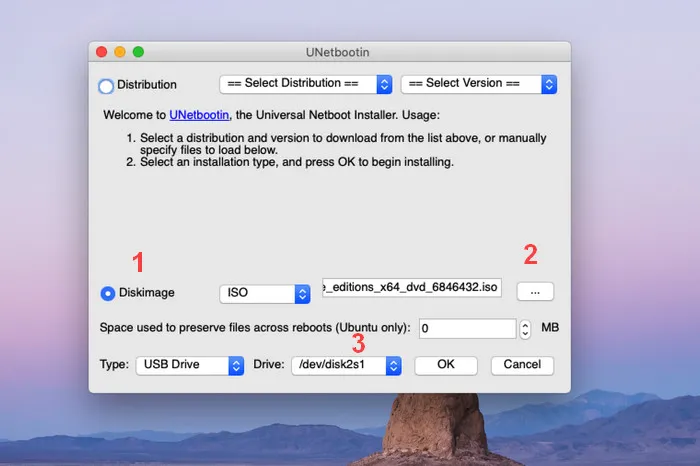
Task: Open the ISO disk image type dropdown
Action: 265,293
